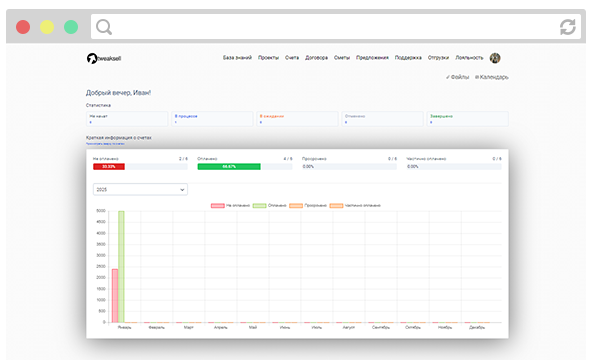Click the partially paid 0.00% progress bar
The height and width of the screenshot is (360, 594).
[454, 167]
